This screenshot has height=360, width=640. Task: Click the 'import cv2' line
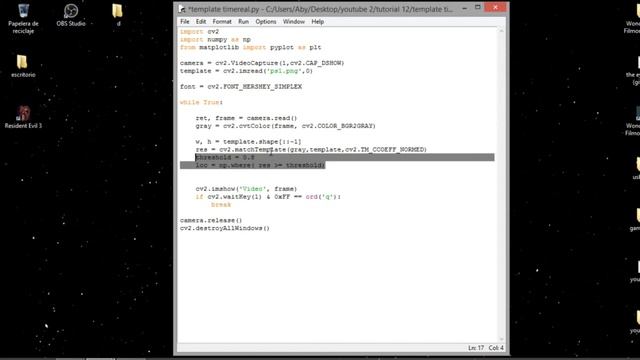[200, 31]
